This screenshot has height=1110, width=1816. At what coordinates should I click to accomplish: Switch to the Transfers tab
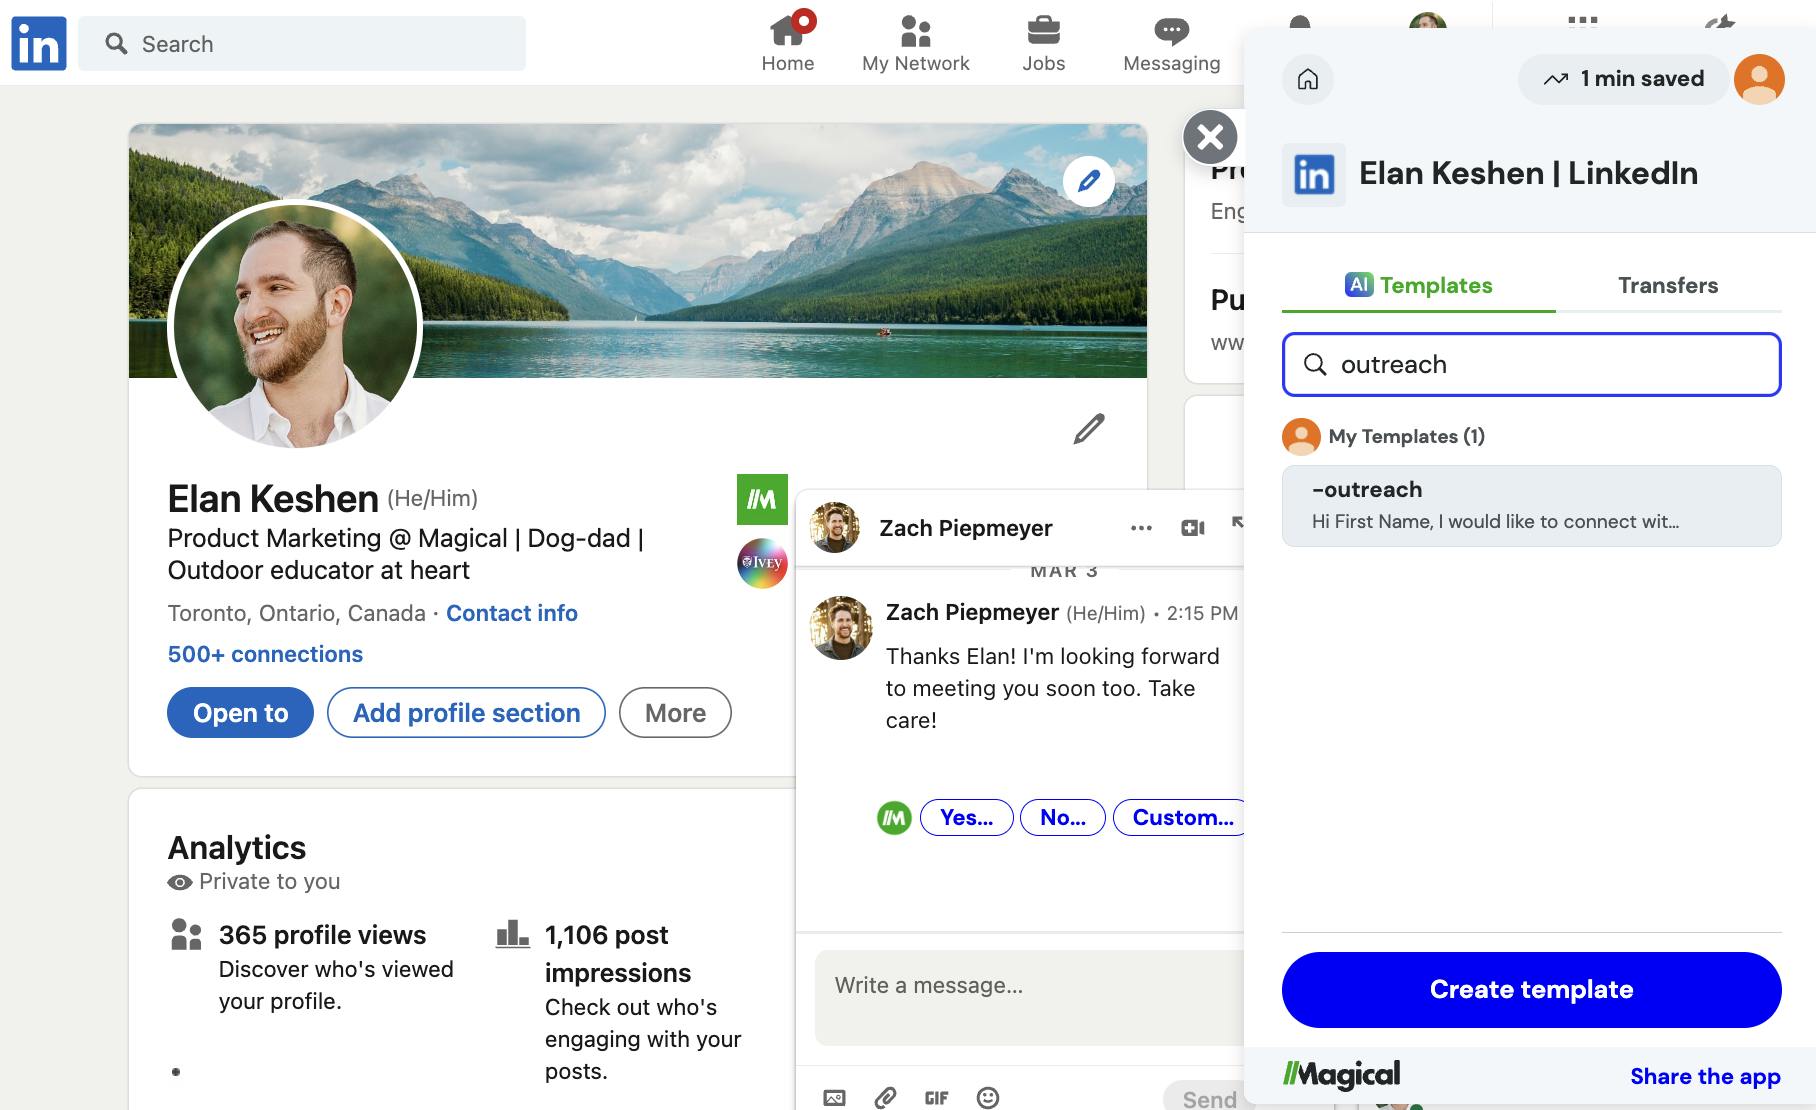click(1668, 285)
